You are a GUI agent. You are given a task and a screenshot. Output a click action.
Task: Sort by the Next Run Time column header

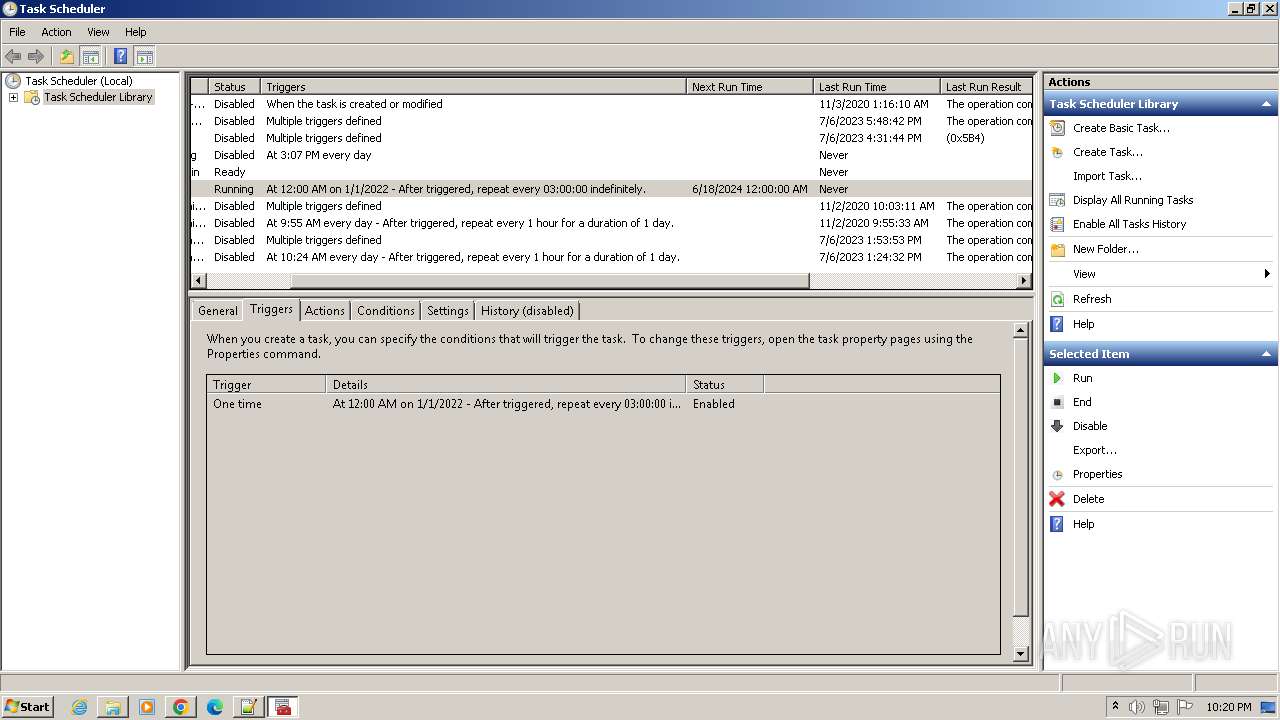tap(749, 87)
